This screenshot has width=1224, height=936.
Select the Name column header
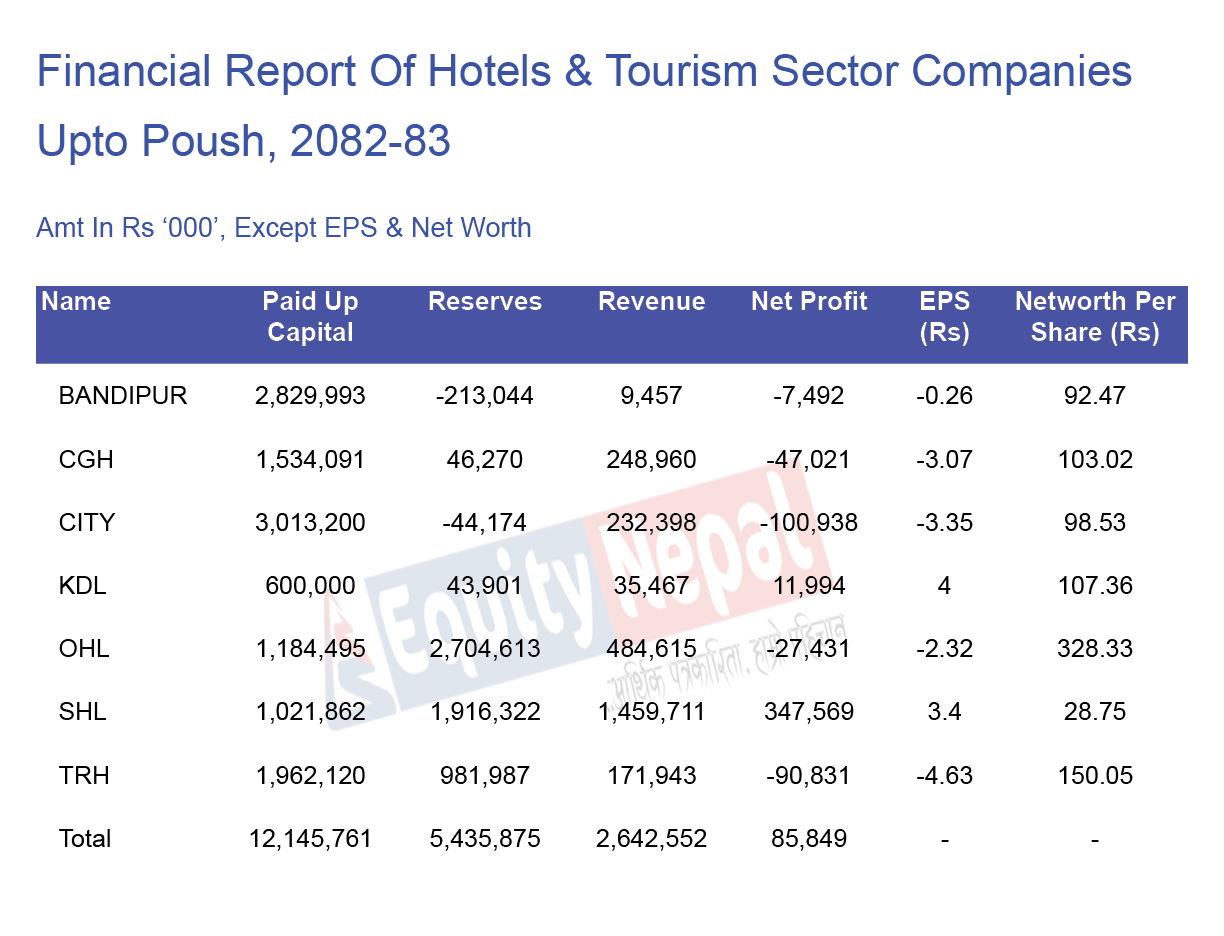coord(77,302)
